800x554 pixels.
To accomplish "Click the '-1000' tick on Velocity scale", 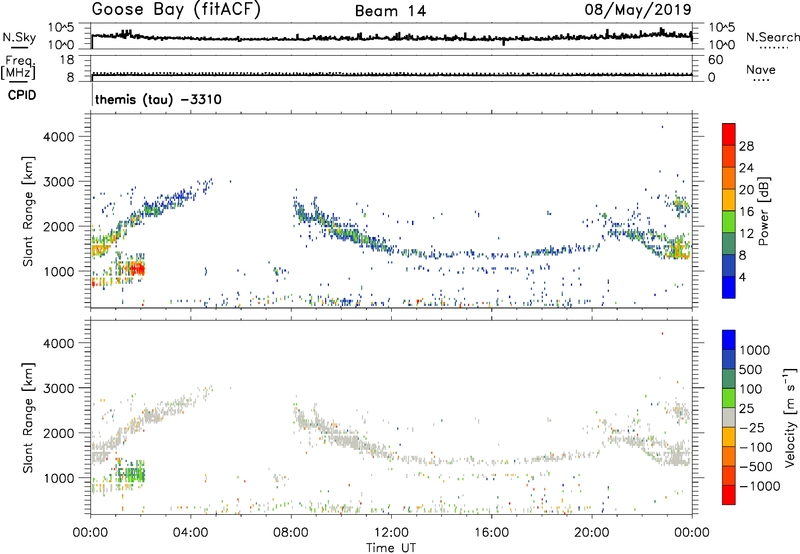I will tap(759, 486).
